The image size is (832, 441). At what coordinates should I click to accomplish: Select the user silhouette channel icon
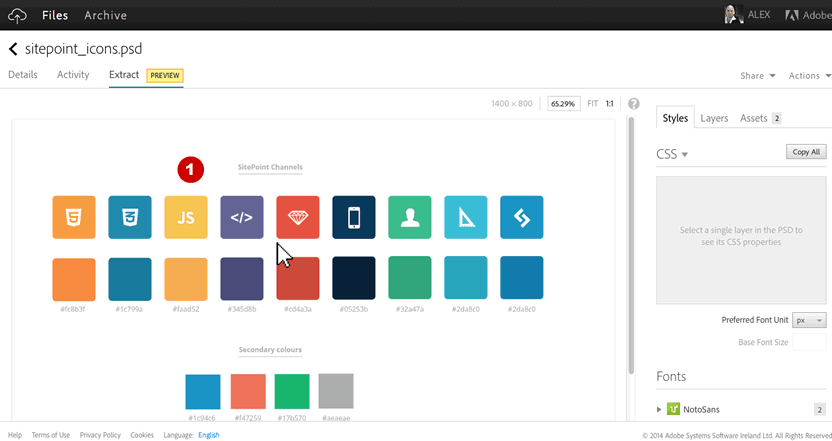(x=410, y=217)
